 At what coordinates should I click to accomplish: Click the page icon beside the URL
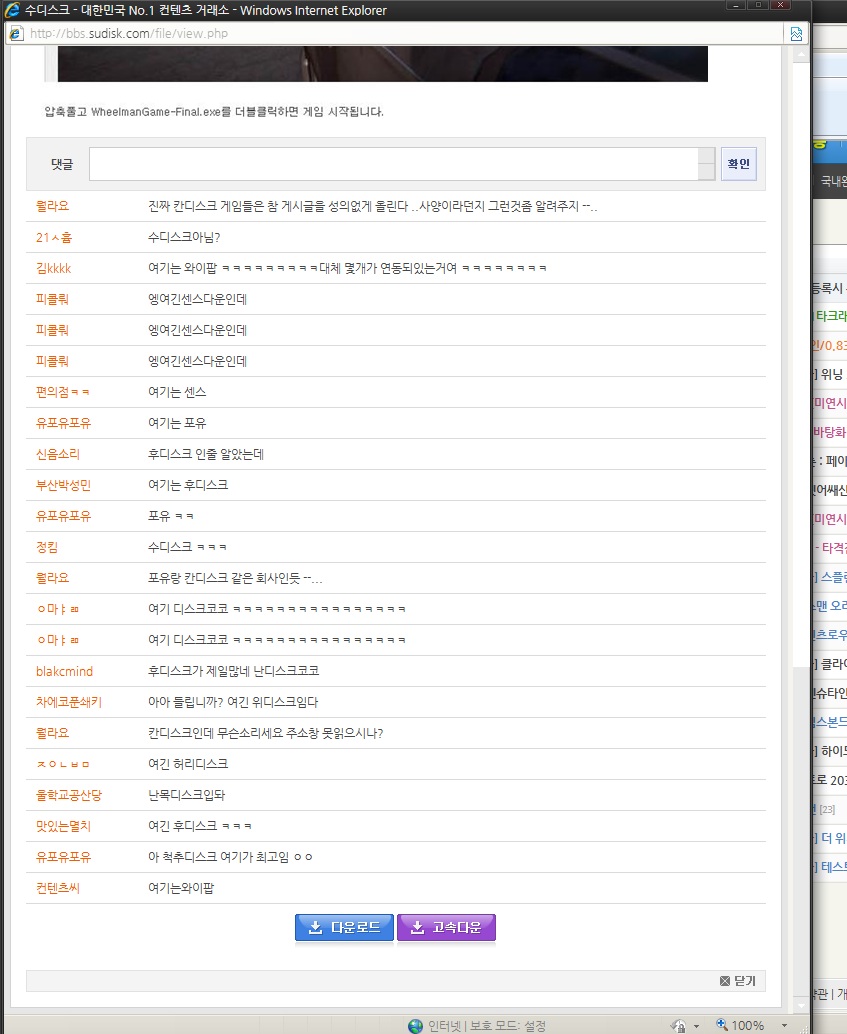[16, 34]
